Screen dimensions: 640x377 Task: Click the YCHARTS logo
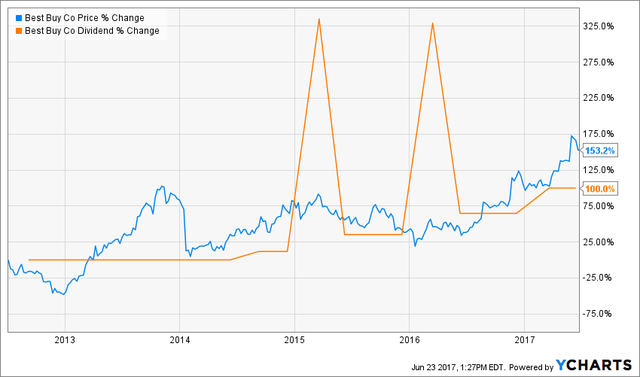594,365
